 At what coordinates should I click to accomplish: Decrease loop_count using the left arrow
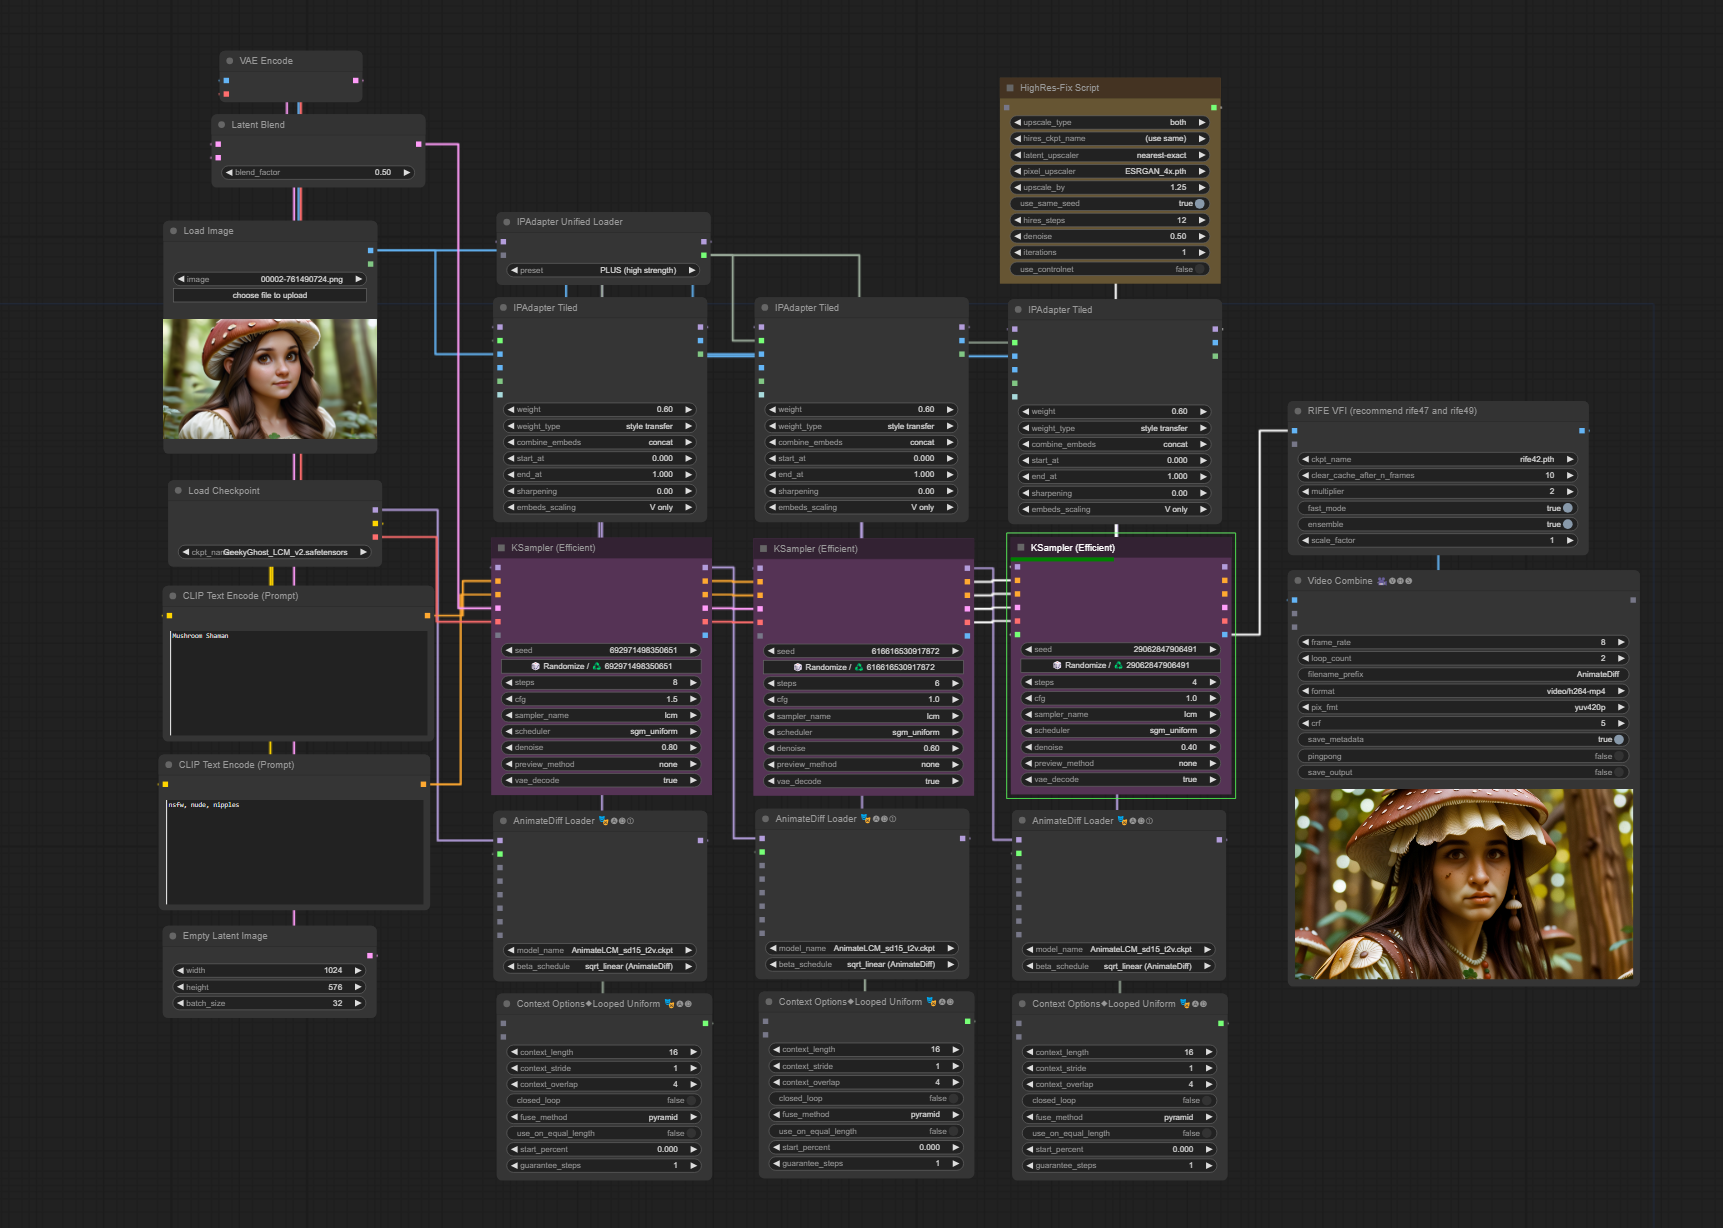point(1305,658)
